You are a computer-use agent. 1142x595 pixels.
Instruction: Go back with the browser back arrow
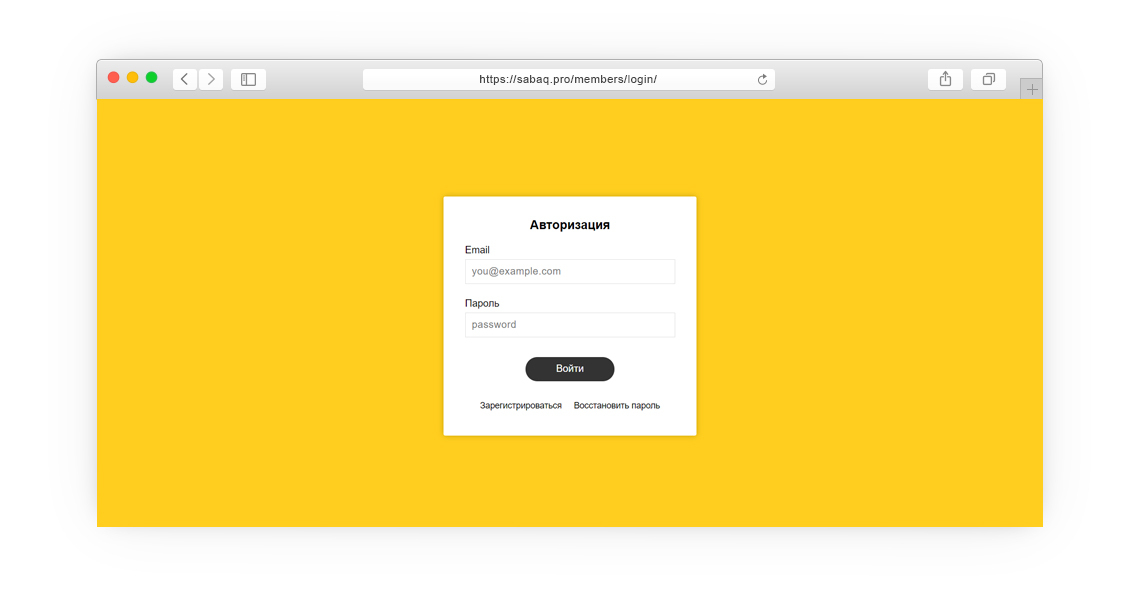(185, 79)
